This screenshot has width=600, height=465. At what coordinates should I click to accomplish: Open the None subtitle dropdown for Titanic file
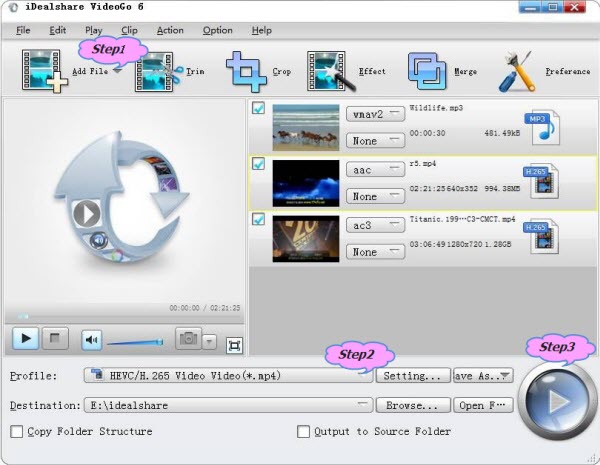coord(375,251)
